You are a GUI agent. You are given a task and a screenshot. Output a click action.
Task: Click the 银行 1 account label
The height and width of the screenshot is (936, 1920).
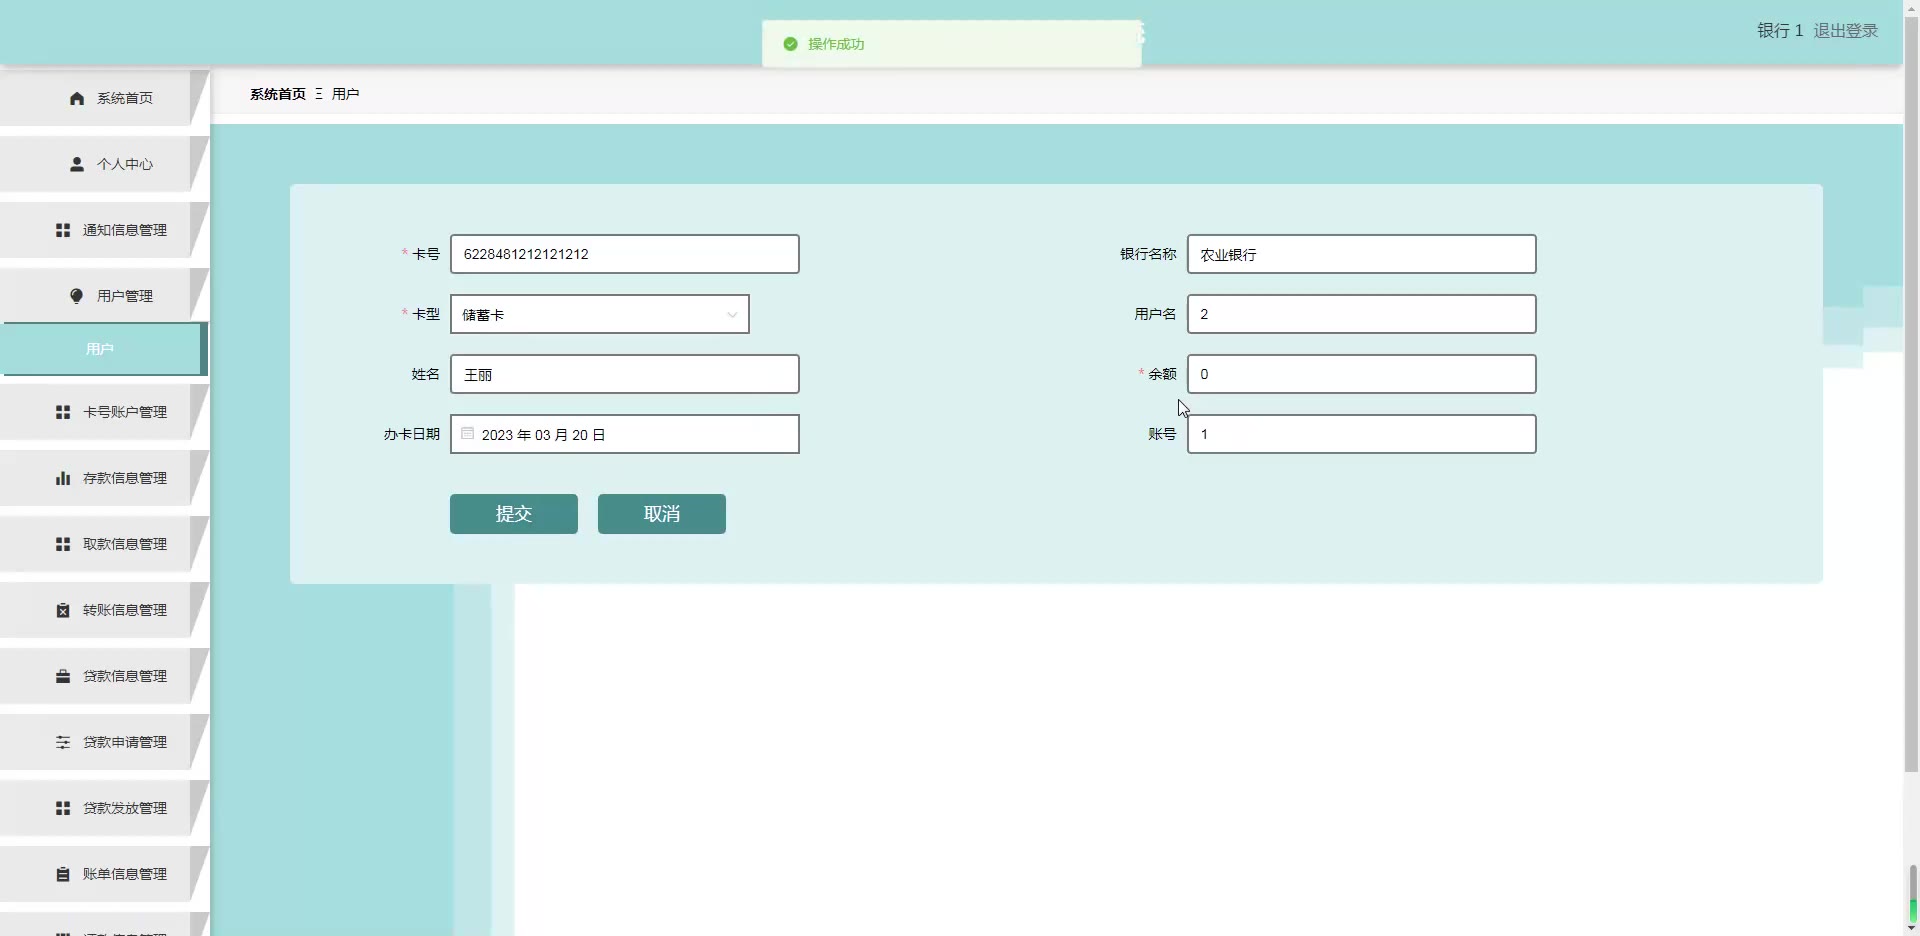tap(1780, 31)
